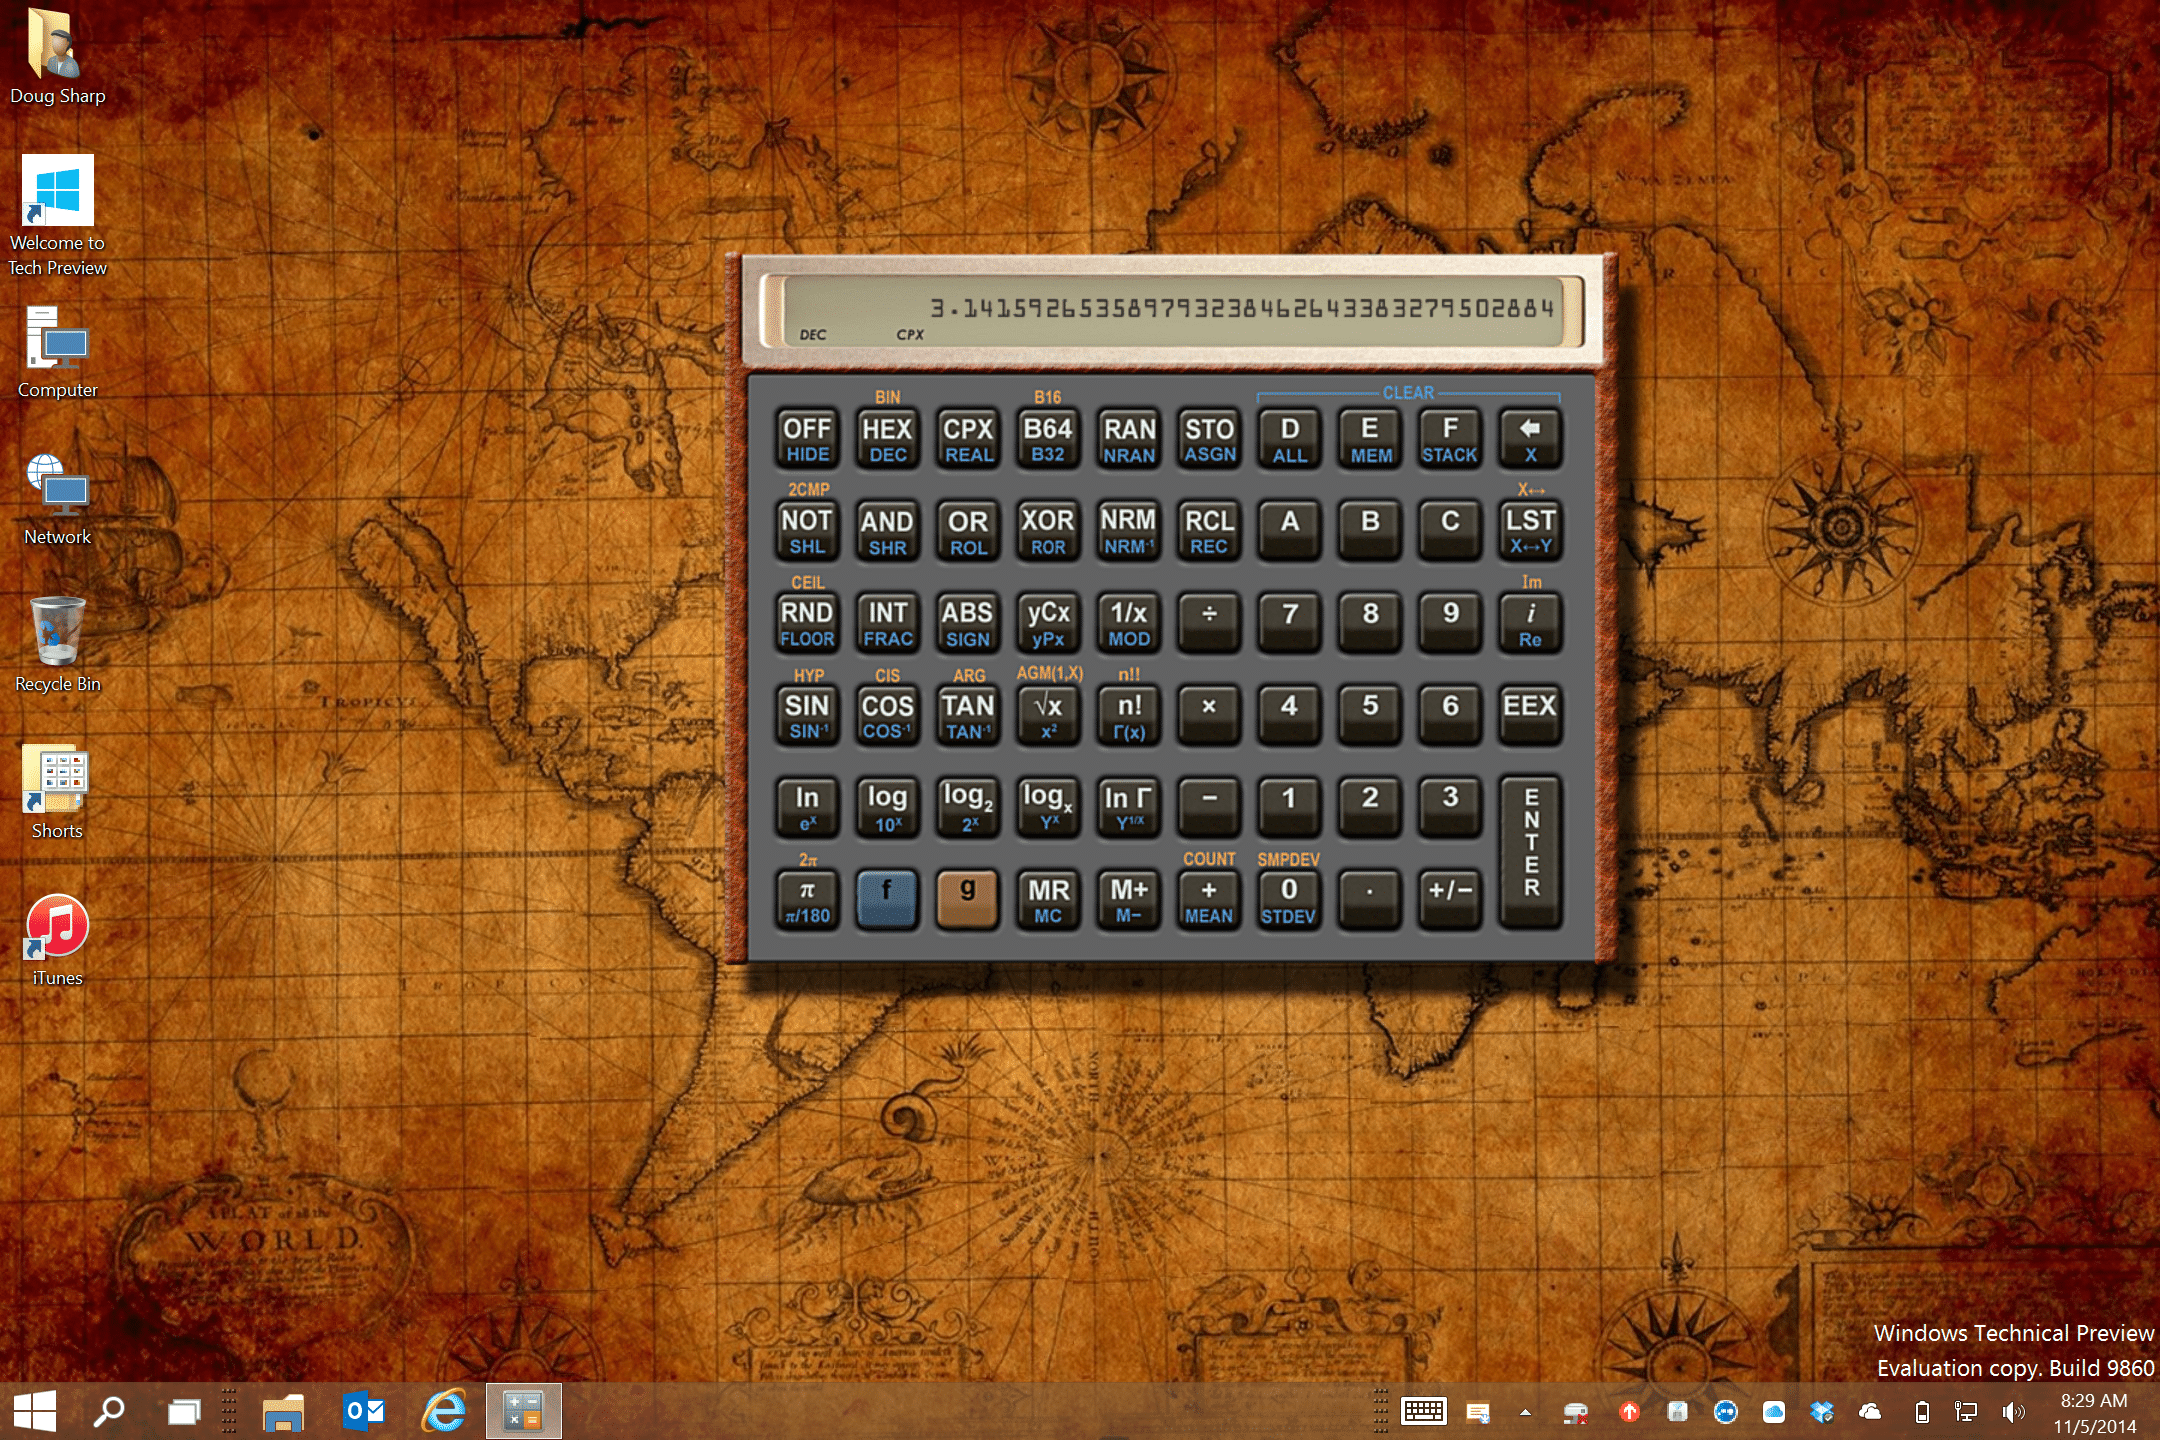Open Task View on taskbar
The height and width of the screenshot is (1440, 2160).
click(183, 1411)
